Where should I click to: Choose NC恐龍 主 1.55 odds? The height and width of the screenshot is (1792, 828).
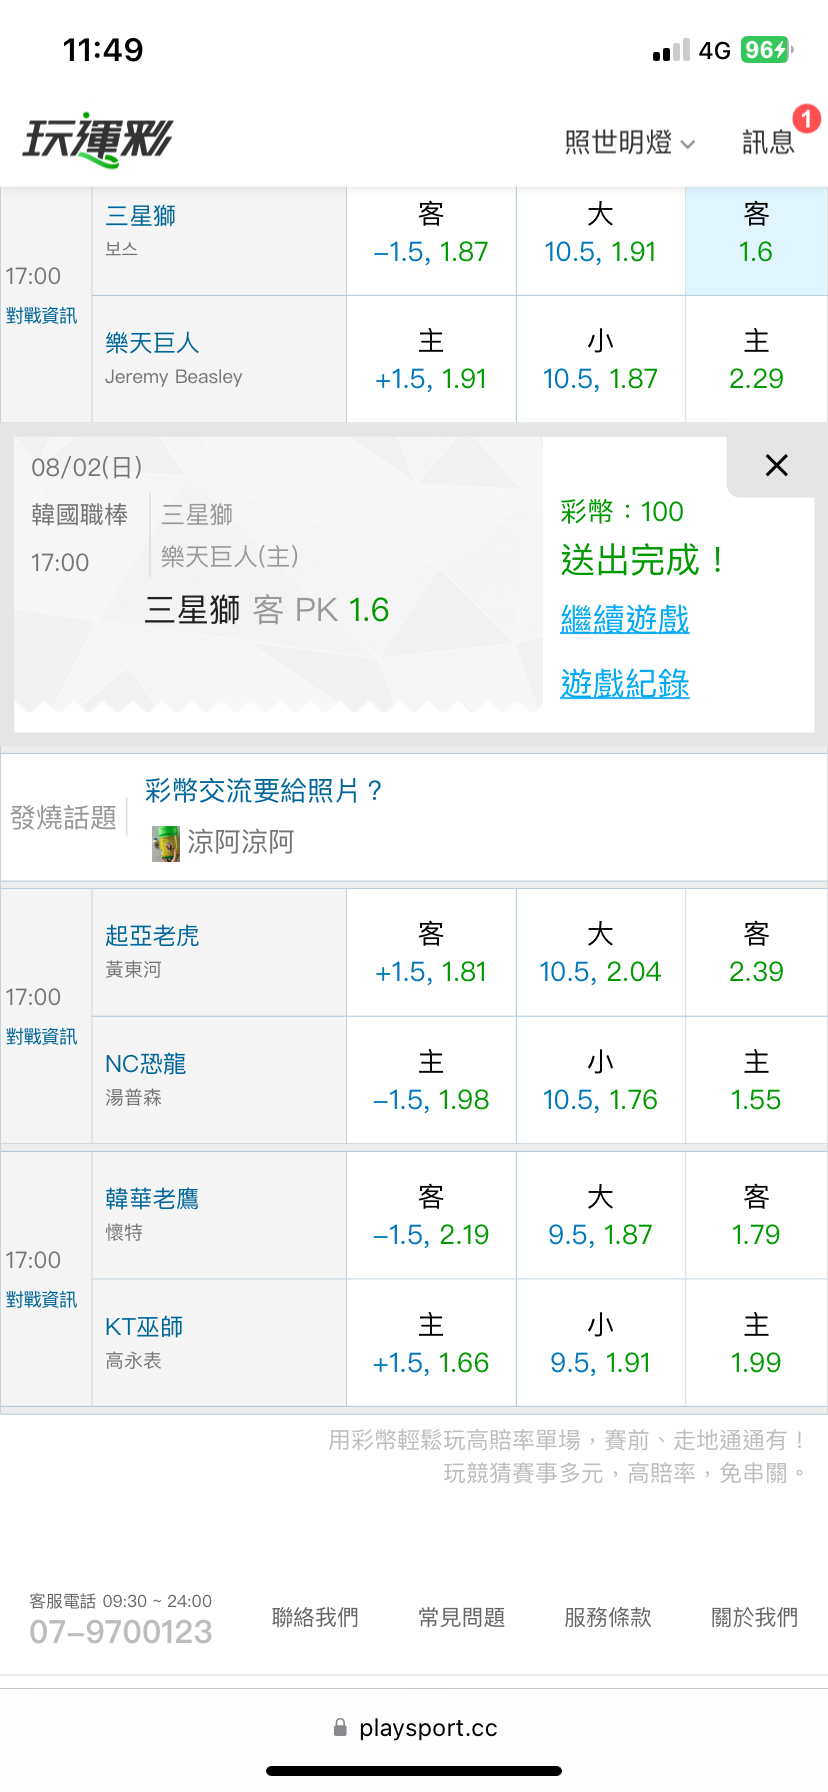pos(756,1081)
